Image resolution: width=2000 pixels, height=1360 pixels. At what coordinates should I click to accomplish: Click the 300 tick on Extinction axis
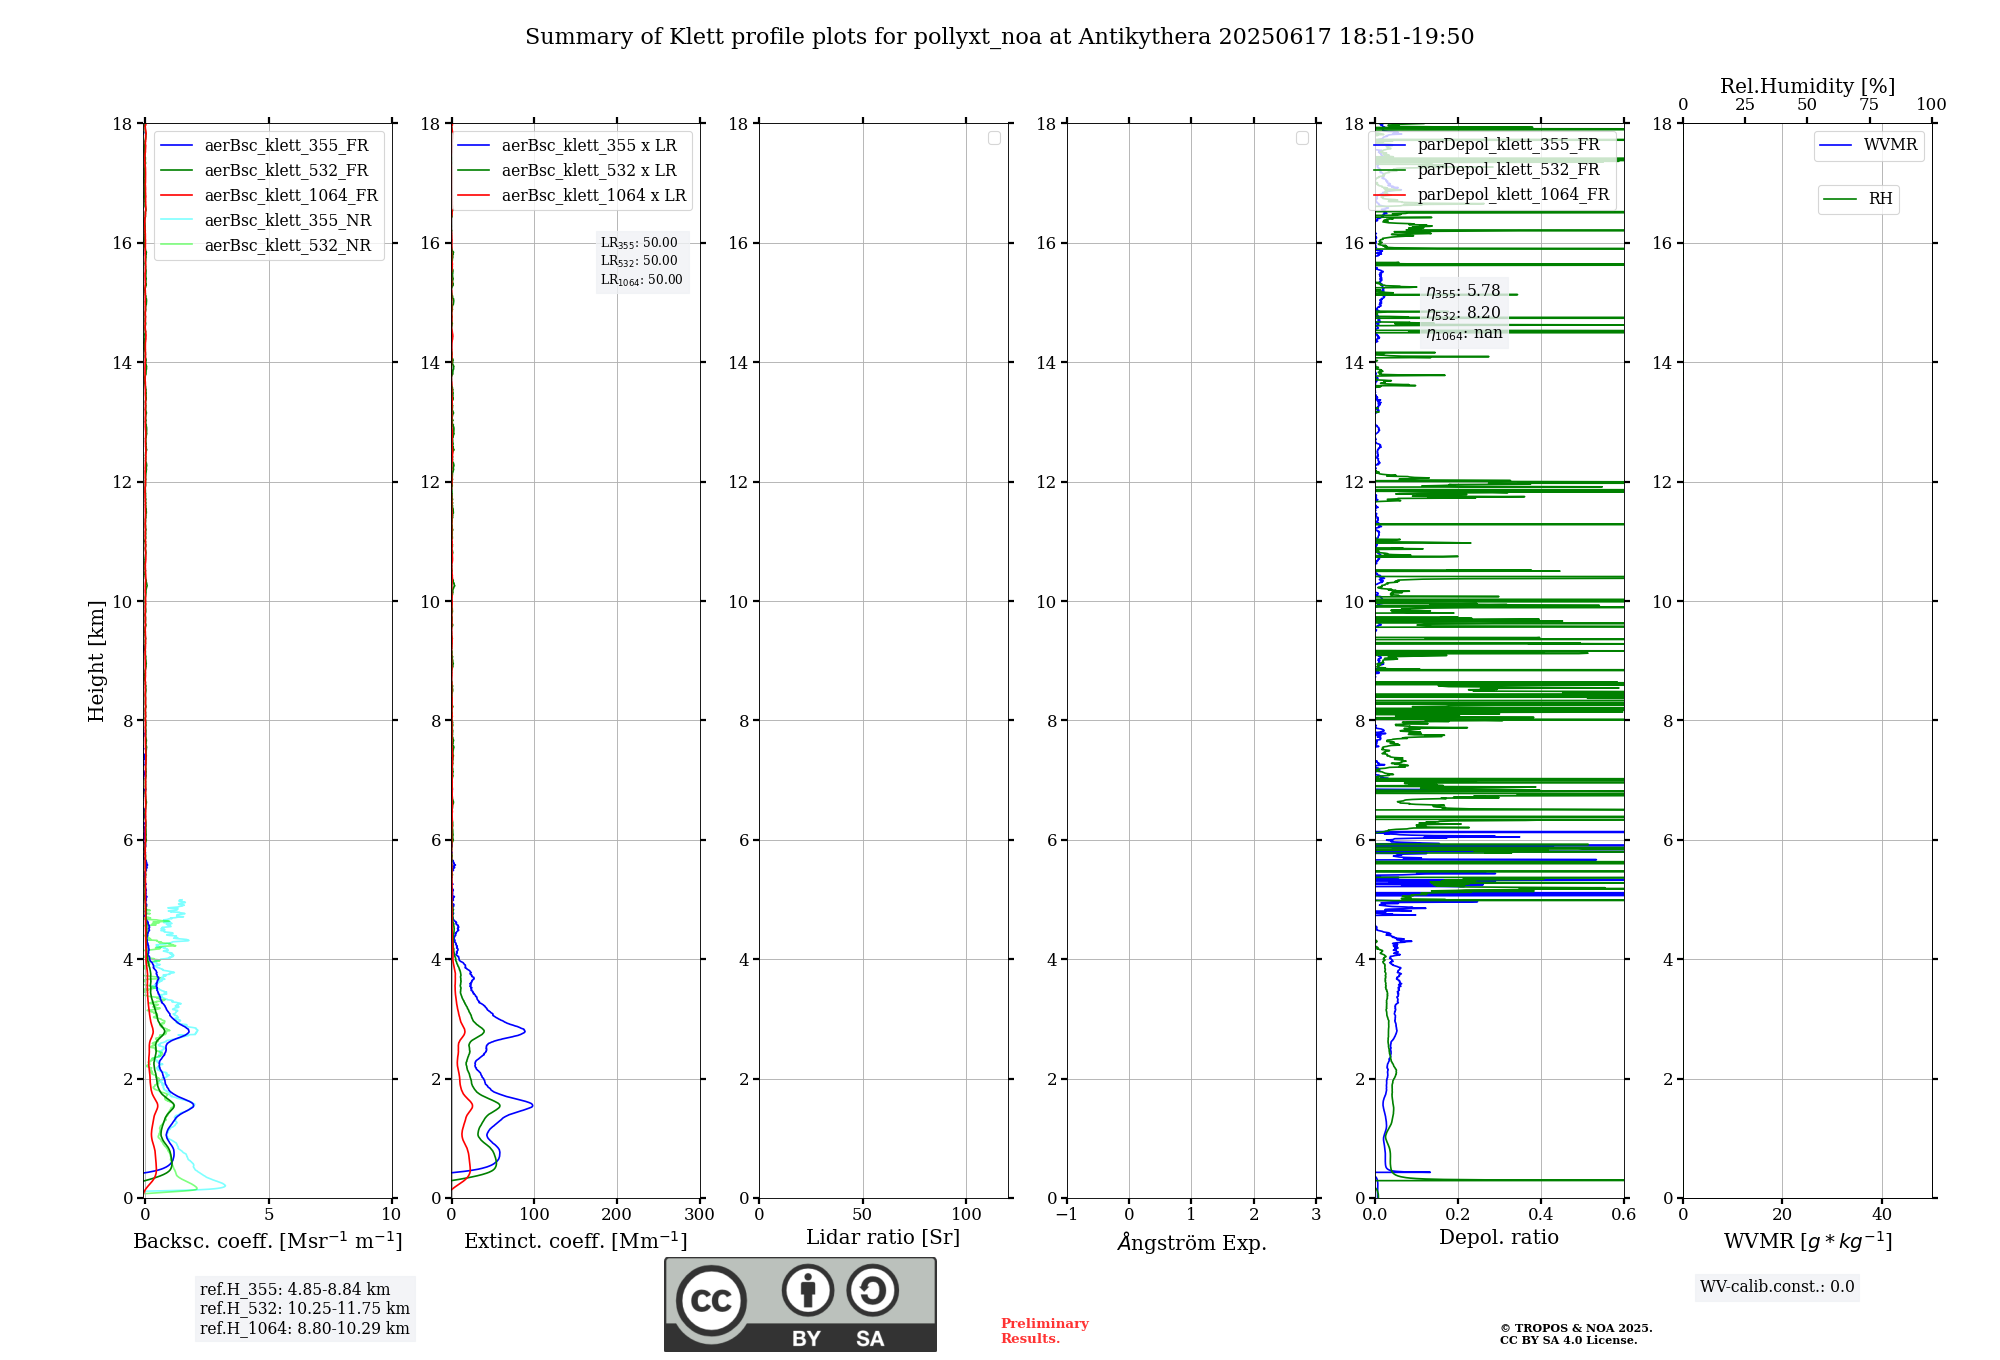click(x=699, y=1215)
